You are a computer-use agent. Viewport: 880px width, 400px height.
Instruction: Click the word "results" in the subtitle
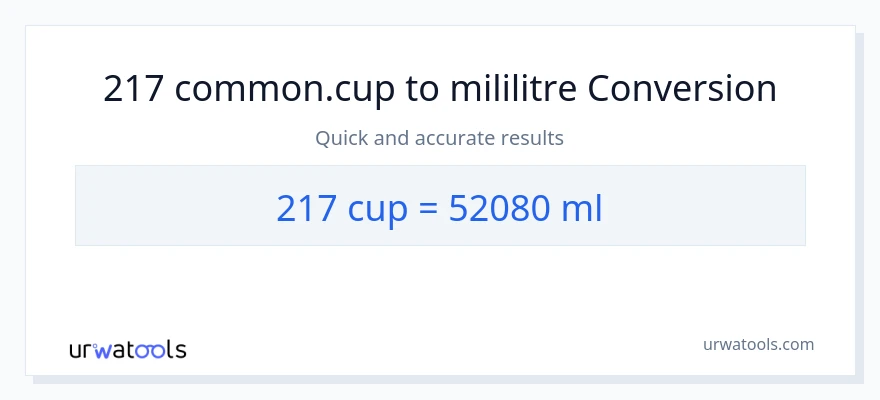tap(530, 138)
